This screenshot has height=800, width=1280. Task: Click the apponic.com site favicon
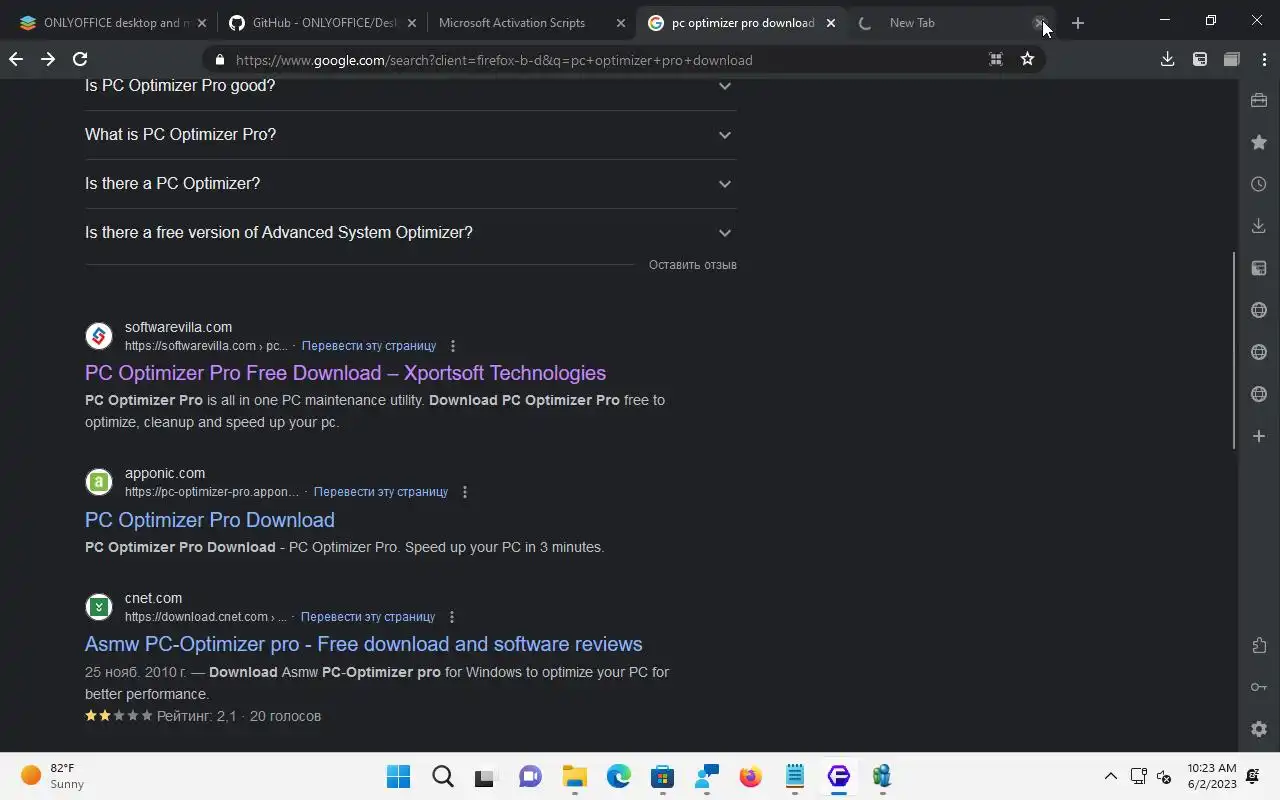coord(99,482)
